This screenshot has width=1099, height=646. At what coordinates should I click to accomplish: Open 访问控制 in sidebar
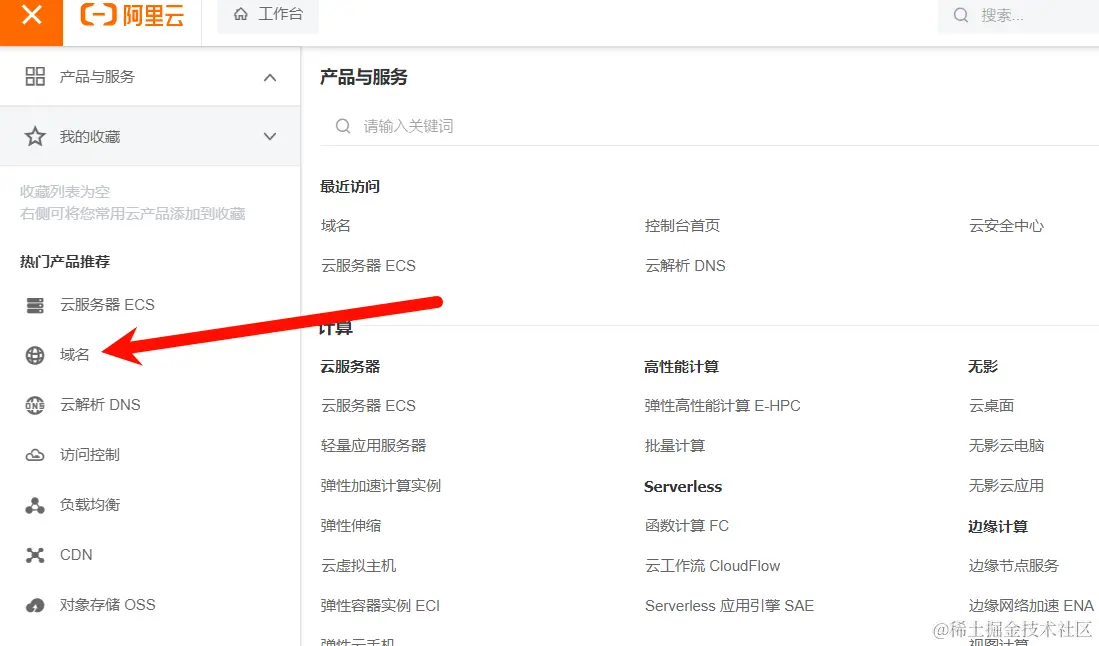(x=90, y=455)
